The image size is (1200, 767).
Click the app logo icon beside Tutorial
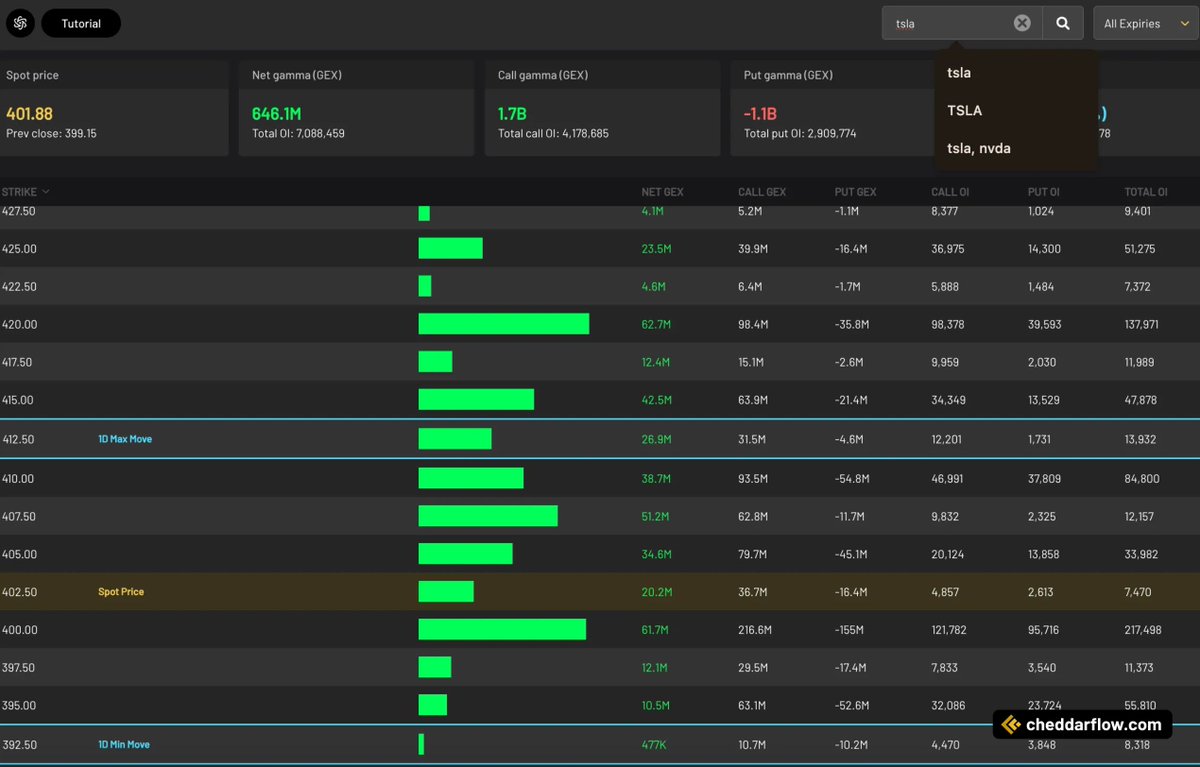[20, 23]
